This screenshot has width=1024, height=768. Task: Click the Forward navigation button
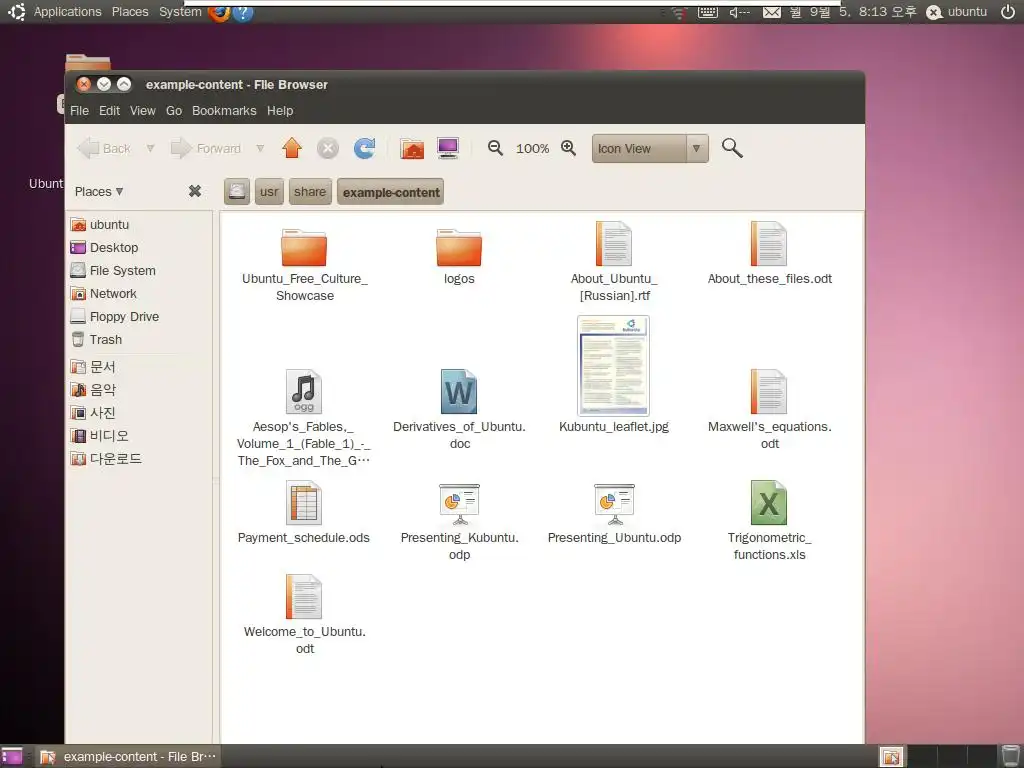(206, 148)
